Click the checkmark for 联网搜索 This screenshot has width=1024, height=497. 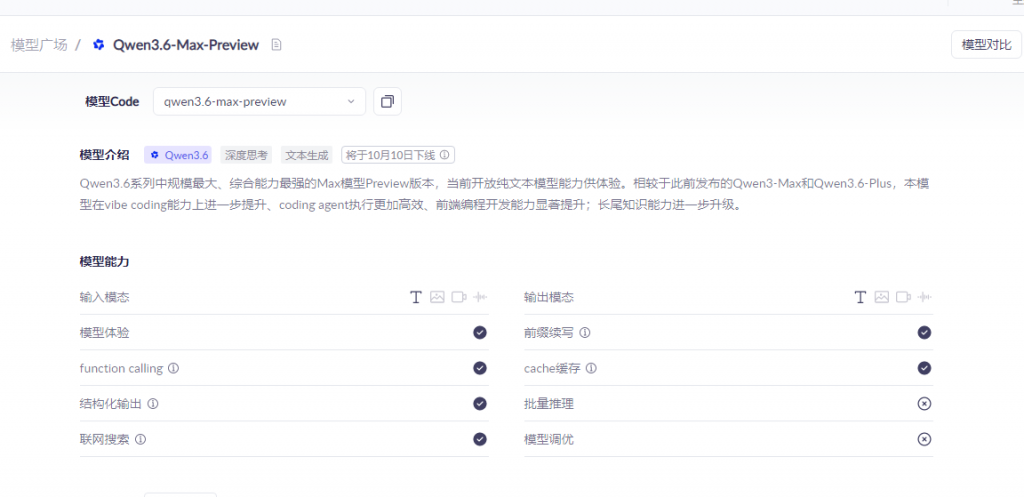click(x=480, y=439)
